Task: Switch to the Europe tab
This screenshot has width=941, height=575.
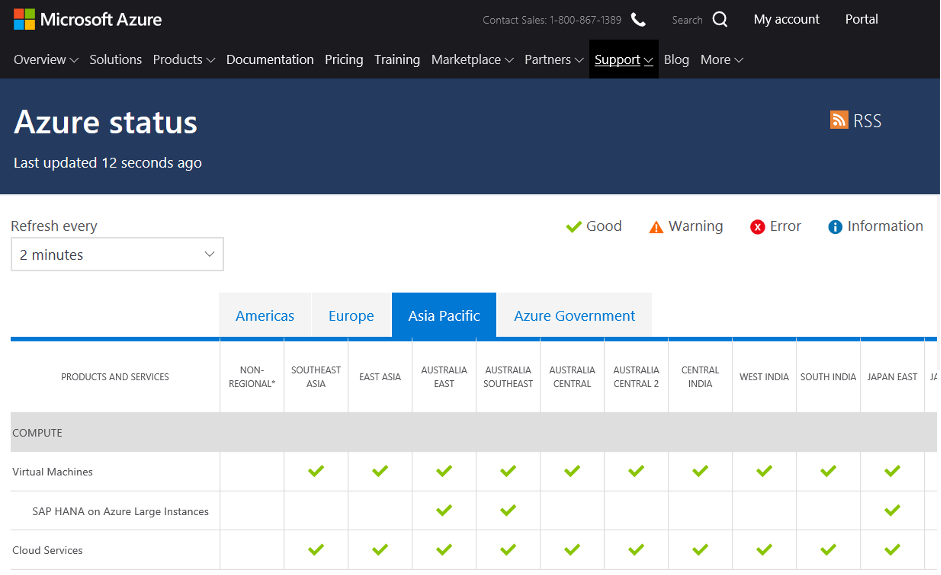Action: coord(351,316)
